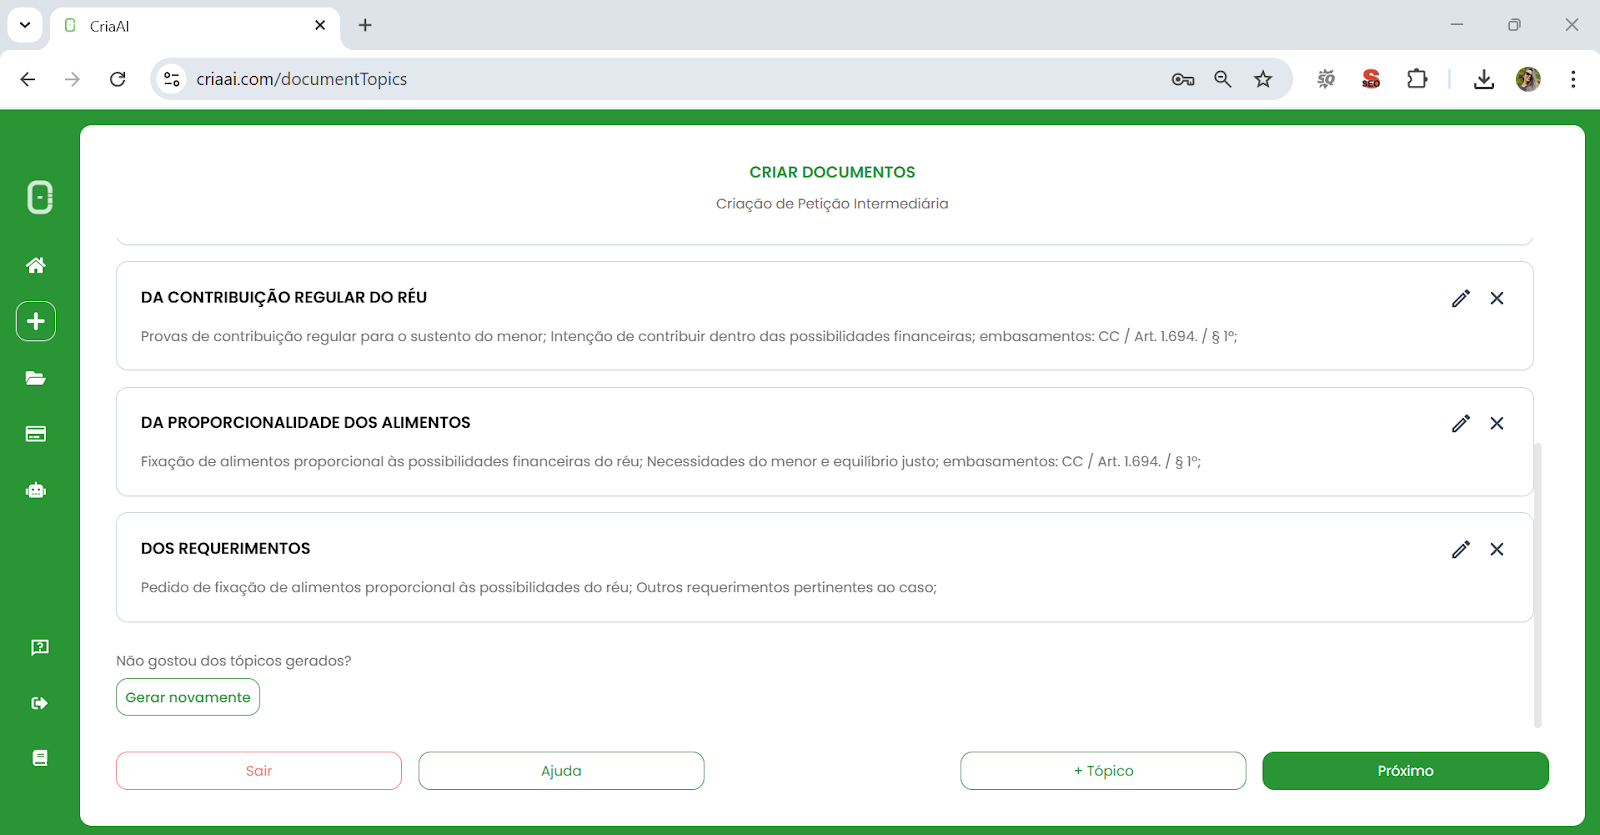Edit the DA CONTRIBUIÇÃO REGULAR DO RÉU topic
Screen dimensions: 1600x835
point(1461,298)
